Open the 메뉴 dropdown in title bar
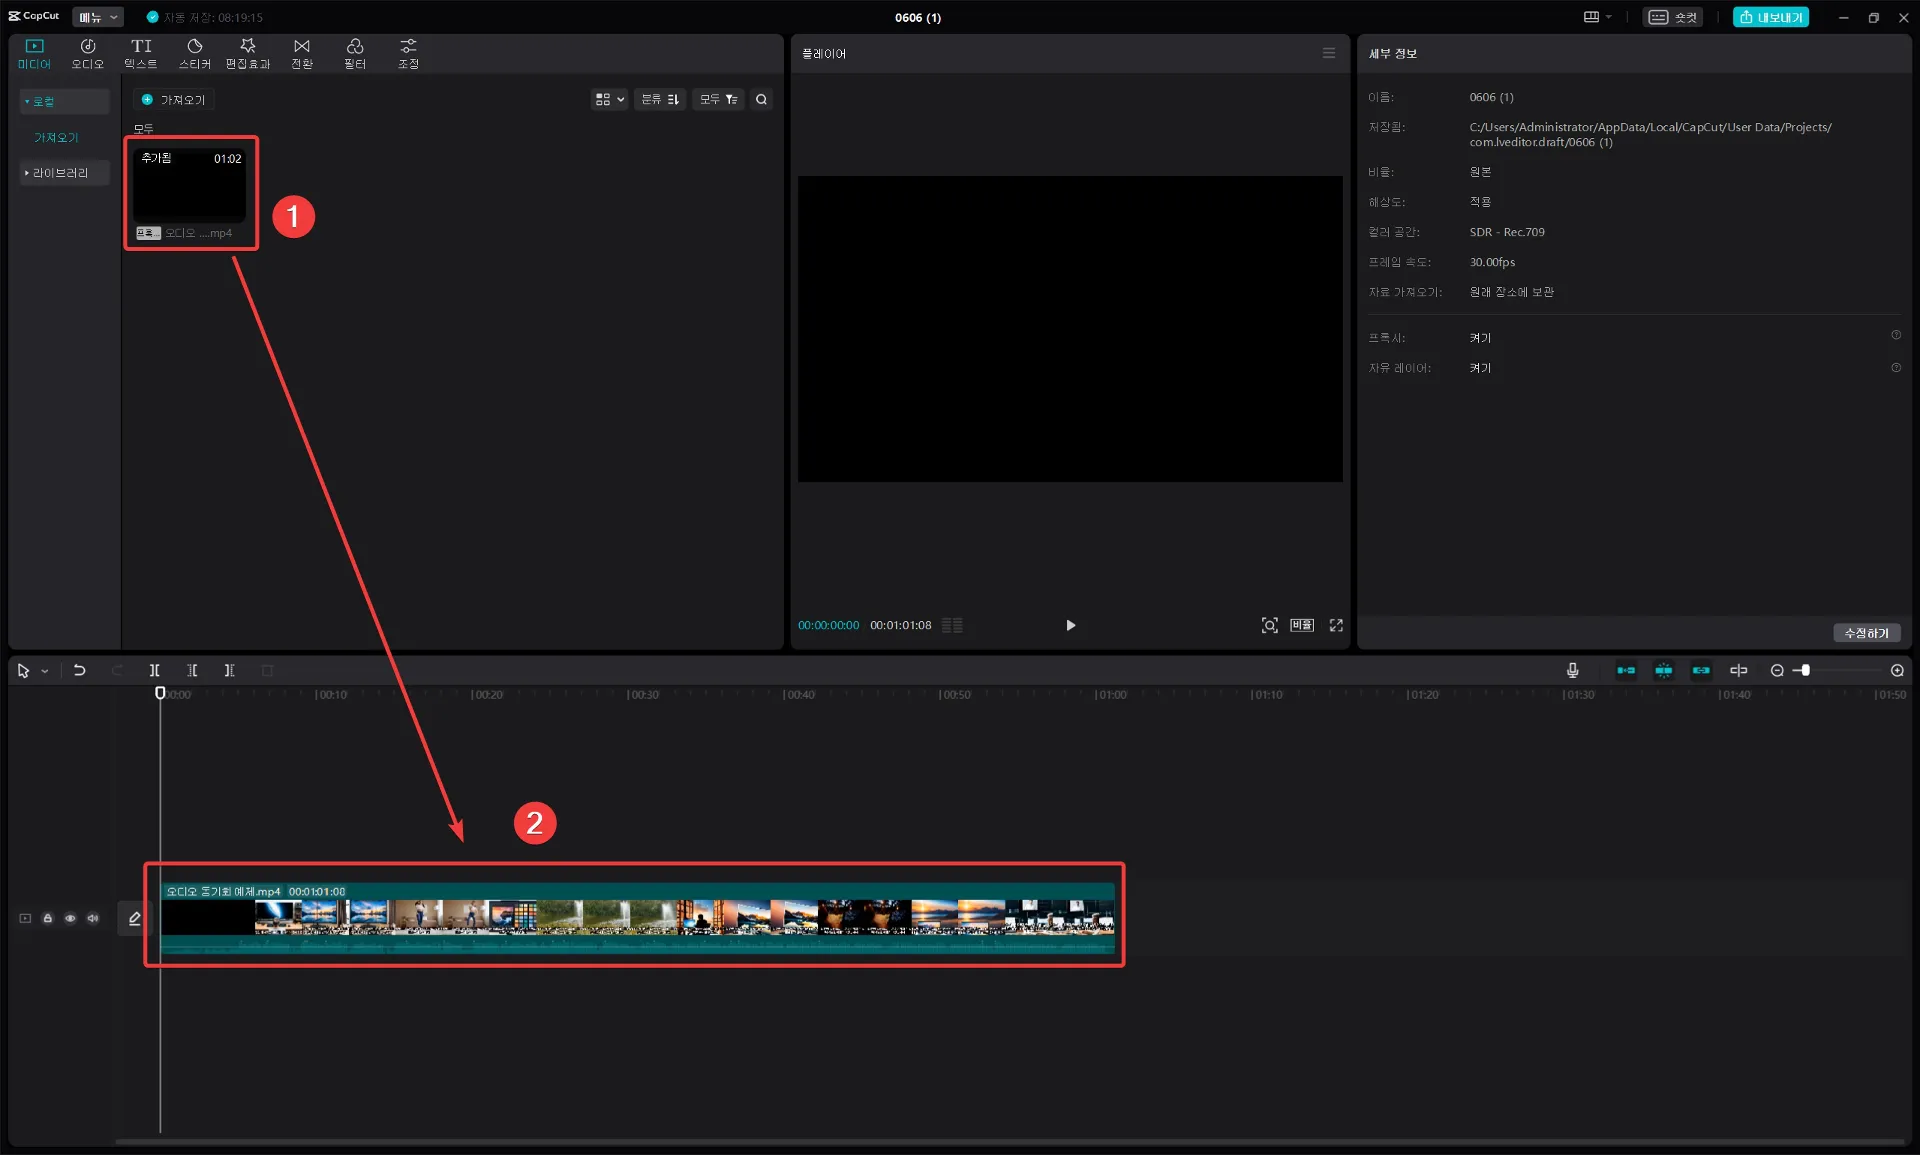Screen dimensions: 1920x1155 point(98,17)
